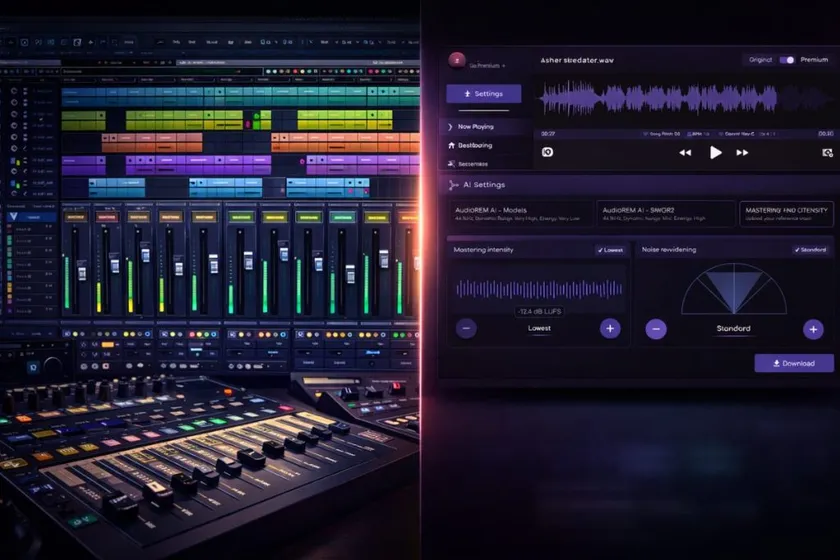Screen dimensions: 840x560
Task: Click the semicircular stereo width dial
Action: click(733, 288)
